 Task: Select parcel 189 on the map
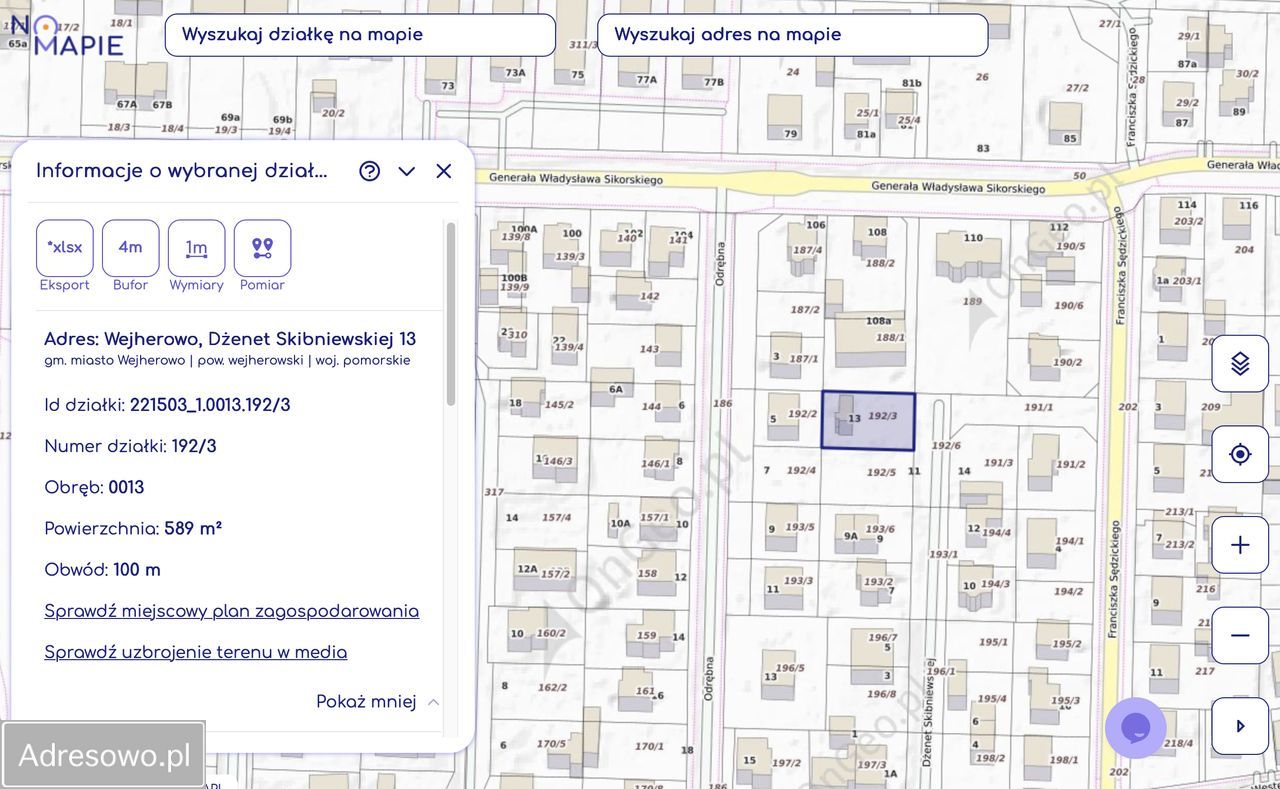pos(972,301)
